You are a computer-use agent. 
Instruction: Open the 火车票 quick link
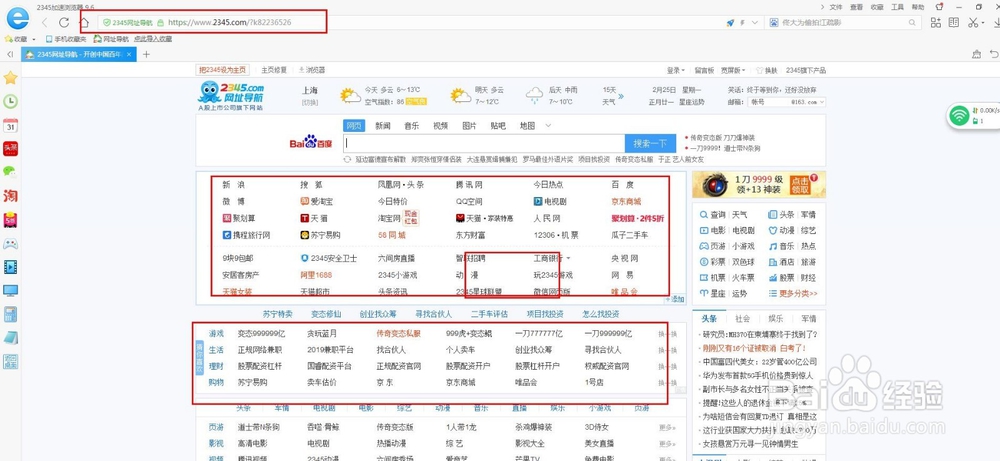point(743,278)
